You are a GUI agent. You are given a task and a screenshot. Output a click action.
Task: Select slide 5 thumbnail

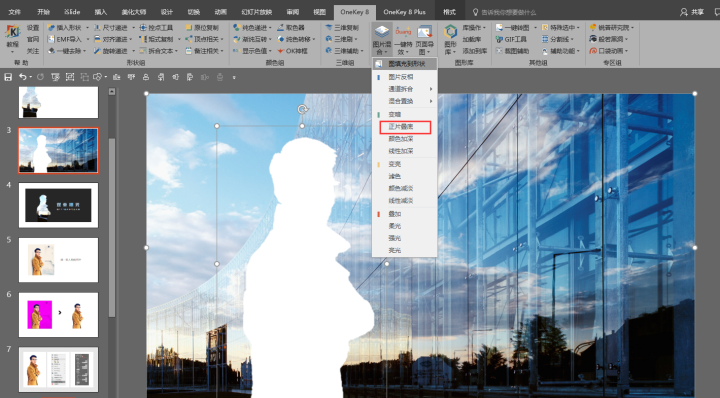58,260
